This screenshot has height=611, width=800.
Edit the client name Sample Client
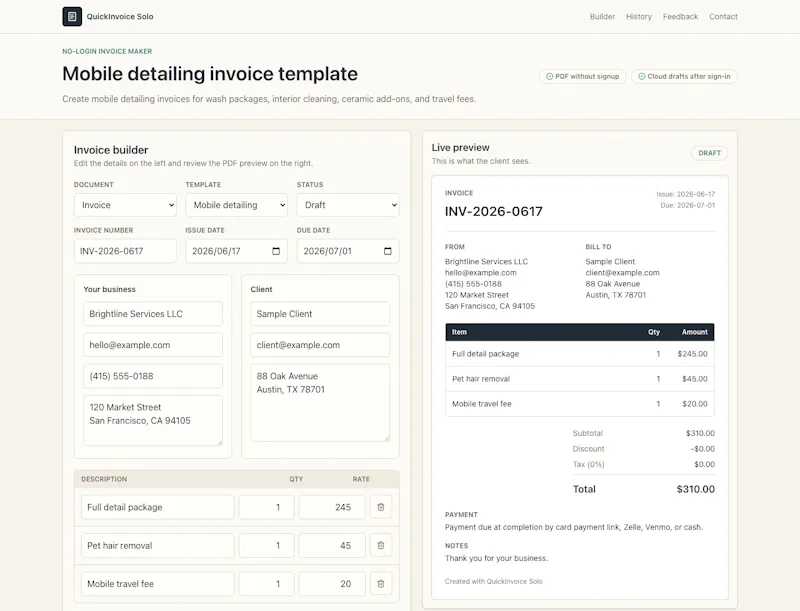[x=320, y=314]
